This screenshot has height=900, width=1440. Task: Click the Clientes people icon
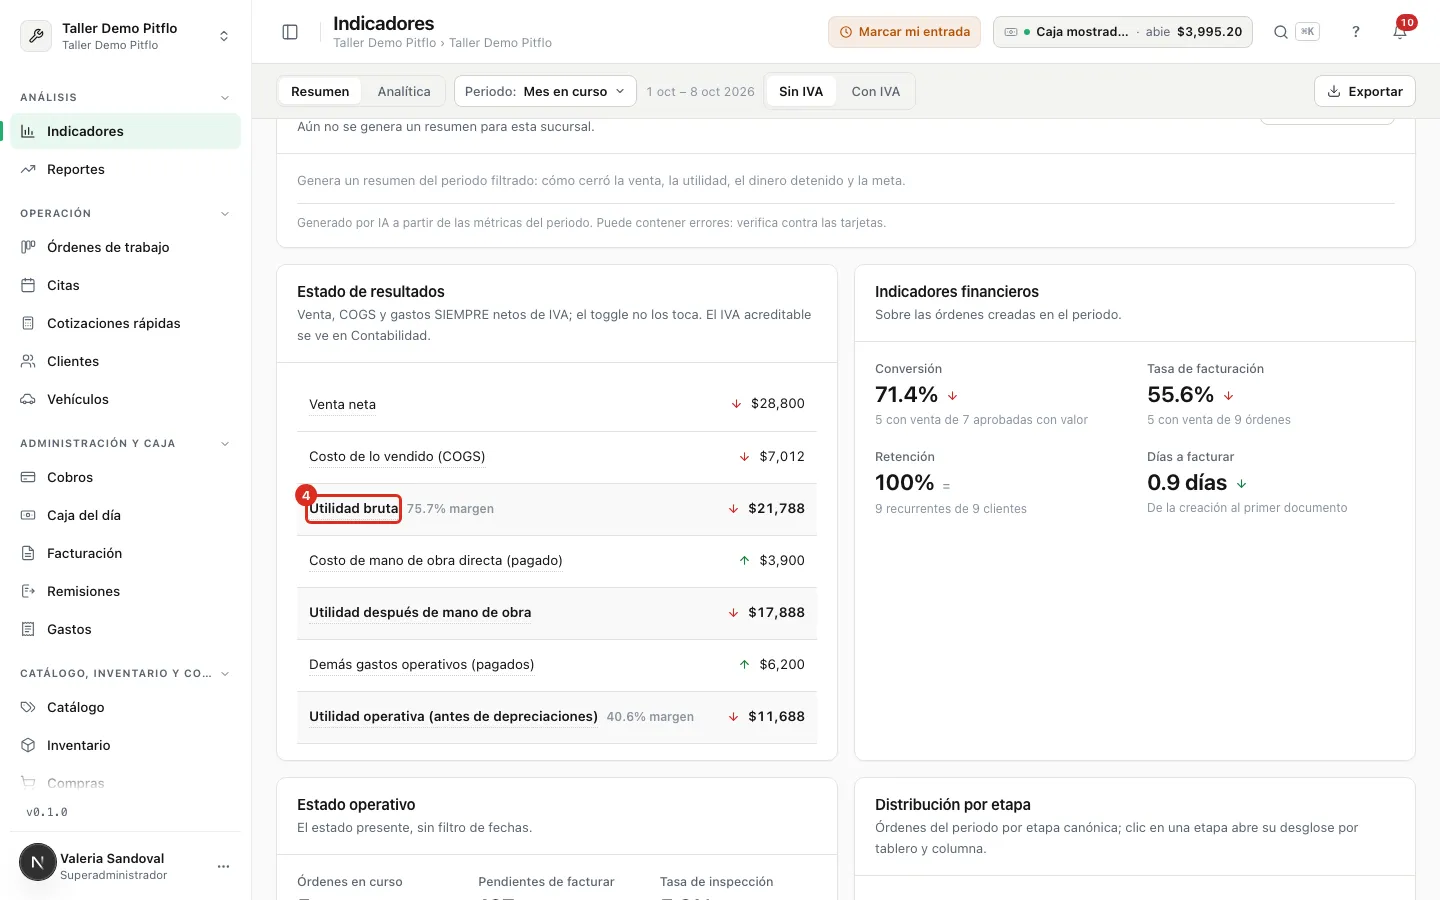coord(28,361)
